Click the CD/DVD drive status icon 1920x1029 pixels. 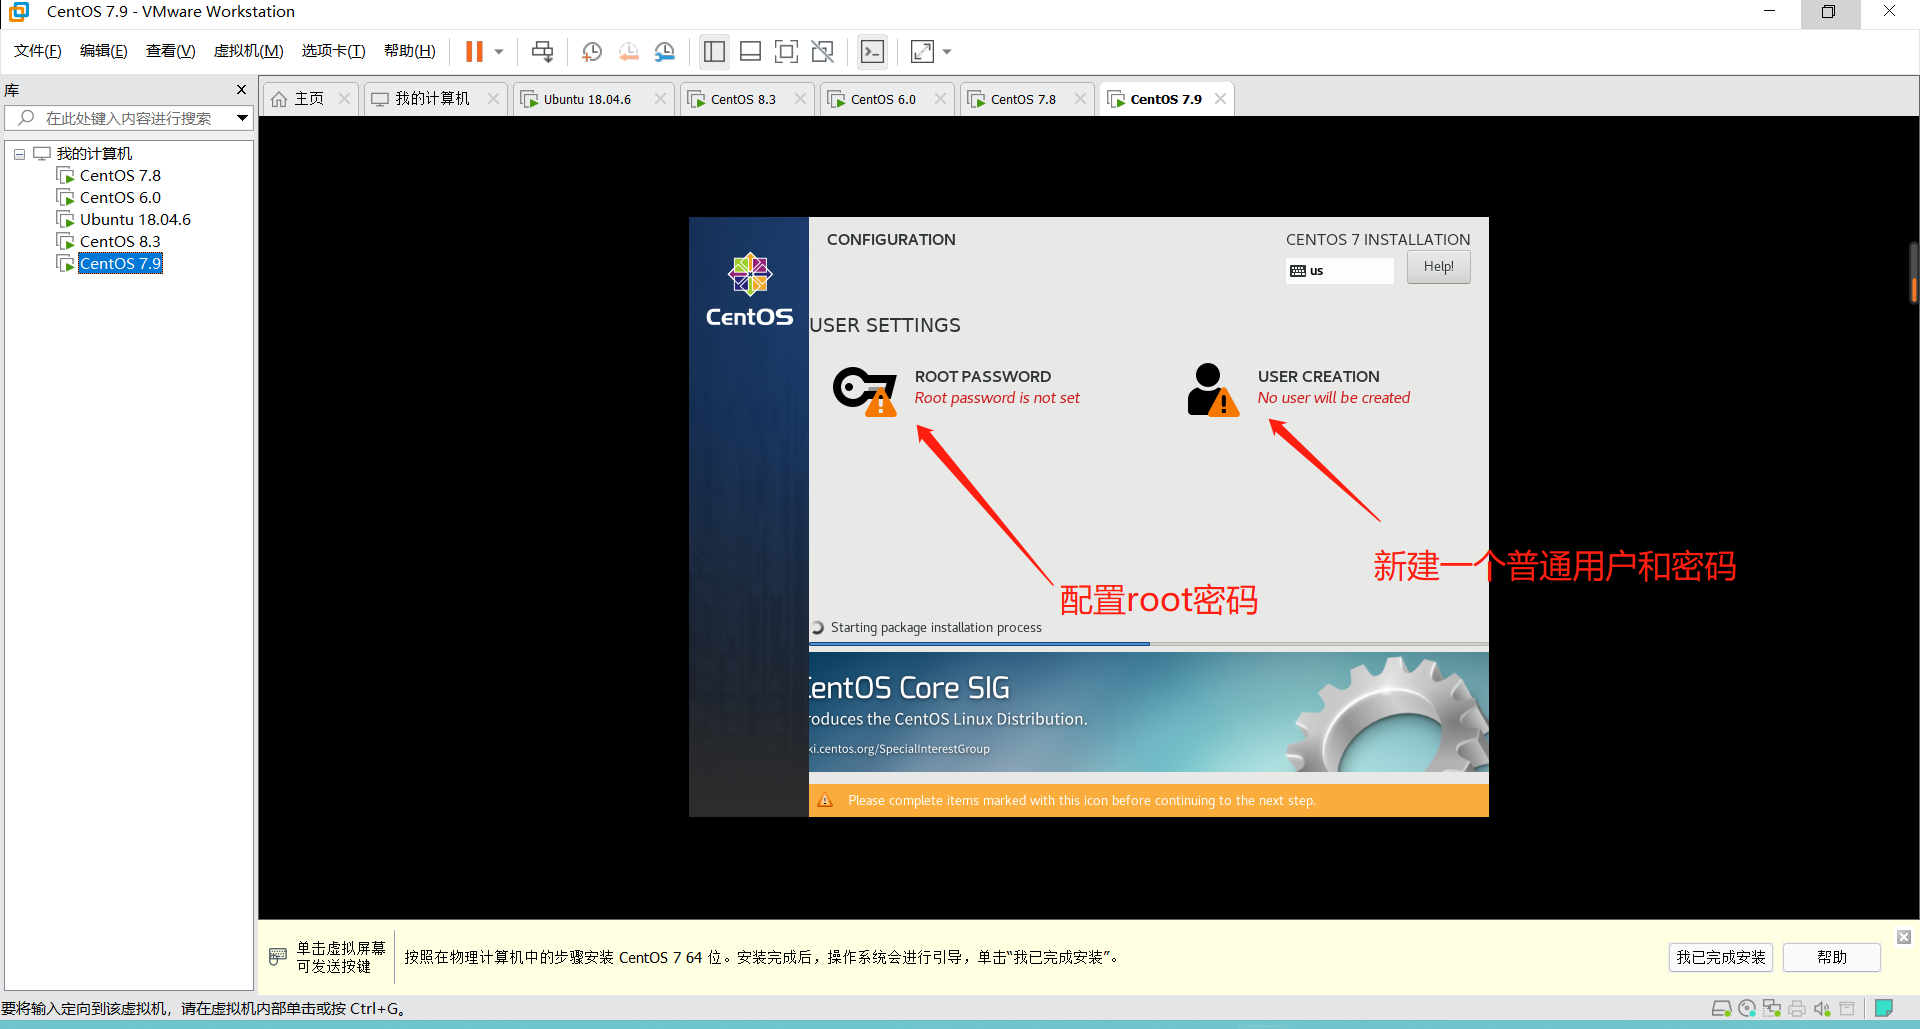pyautogui.click(x=1747, y=1008)
